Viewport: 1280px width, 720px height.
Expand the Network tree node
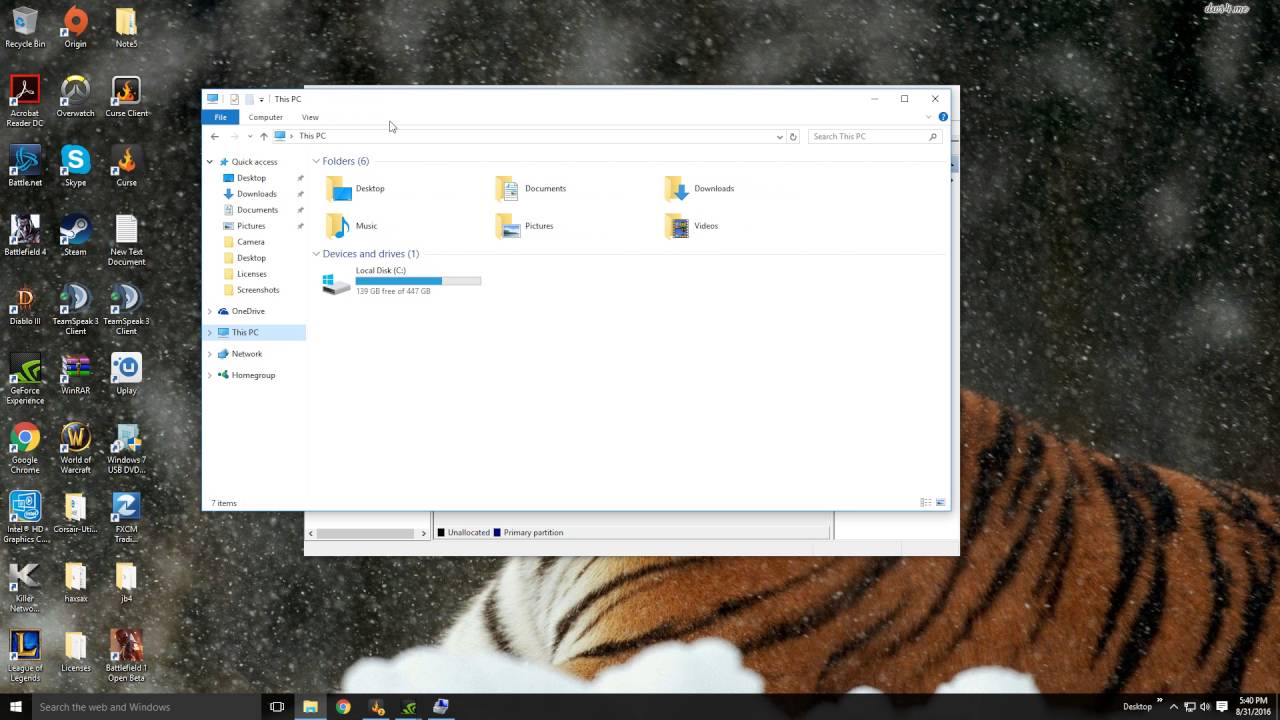point(210,354)
